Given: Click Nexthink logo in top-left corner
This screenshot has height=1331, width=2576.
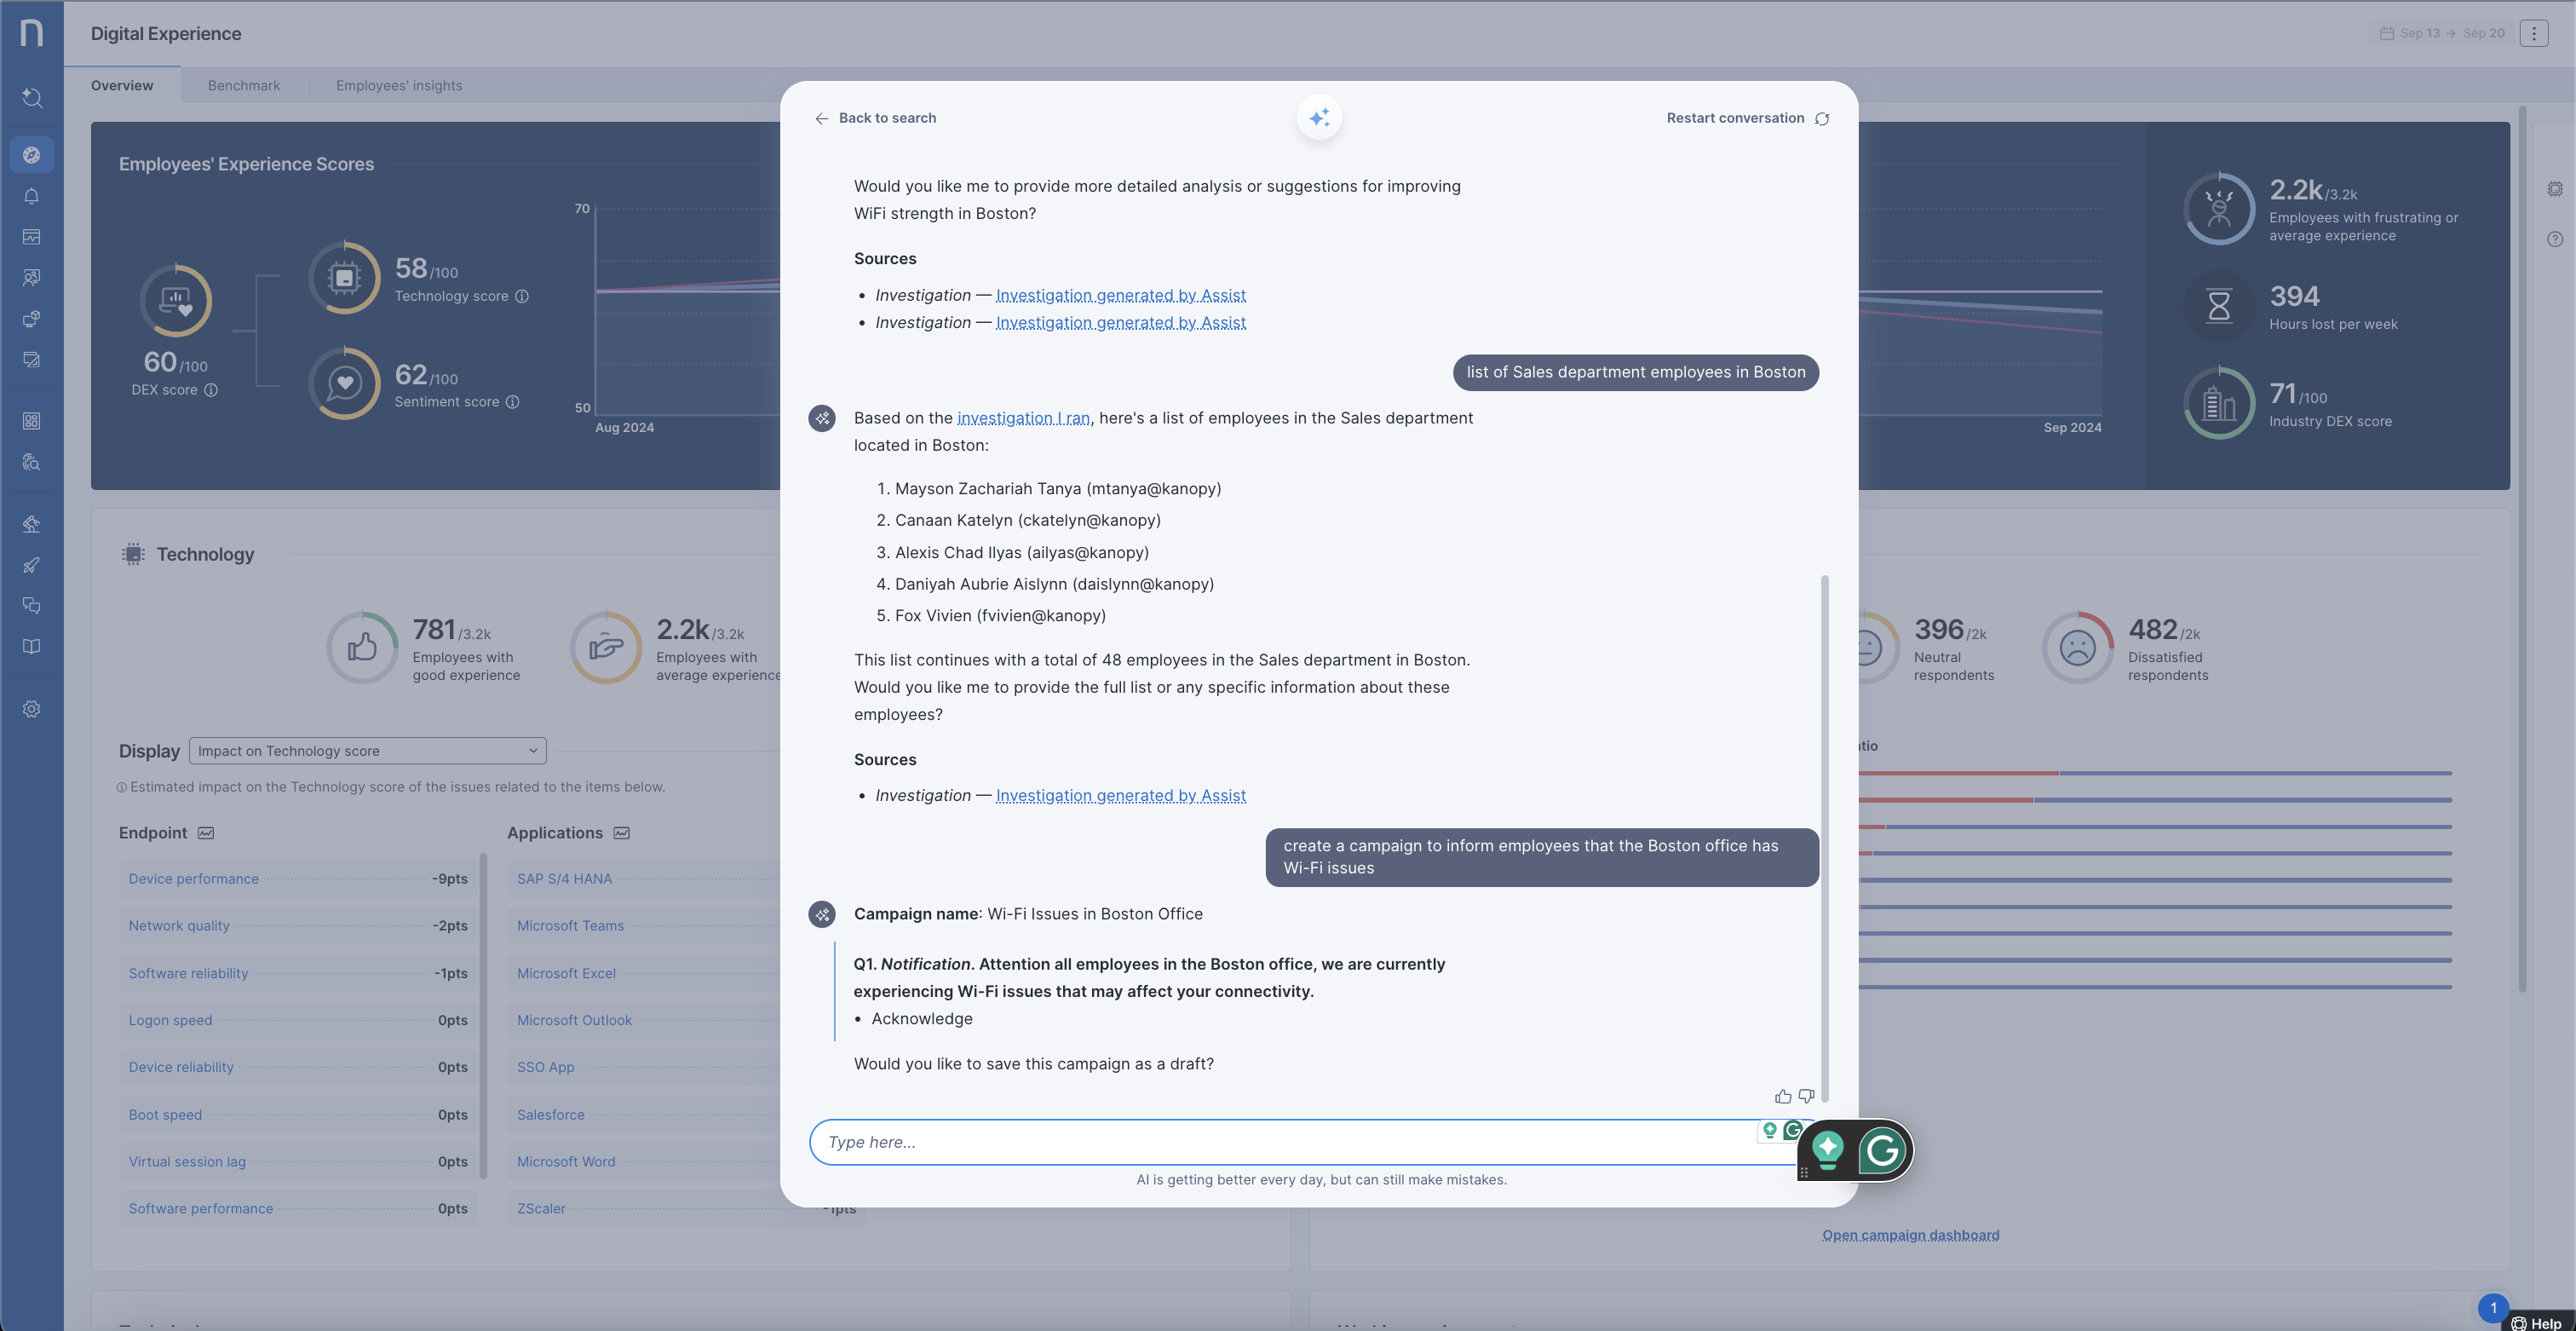Looking at the screenshot, I should (x=32, y=32).
